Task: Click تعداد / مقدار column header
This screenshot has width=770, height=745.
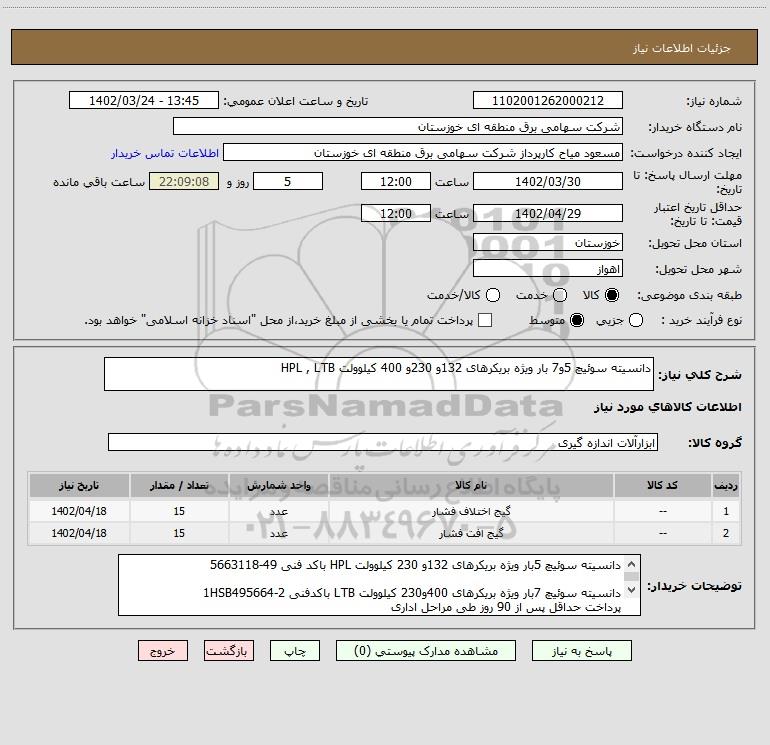Action: (179, 486)
